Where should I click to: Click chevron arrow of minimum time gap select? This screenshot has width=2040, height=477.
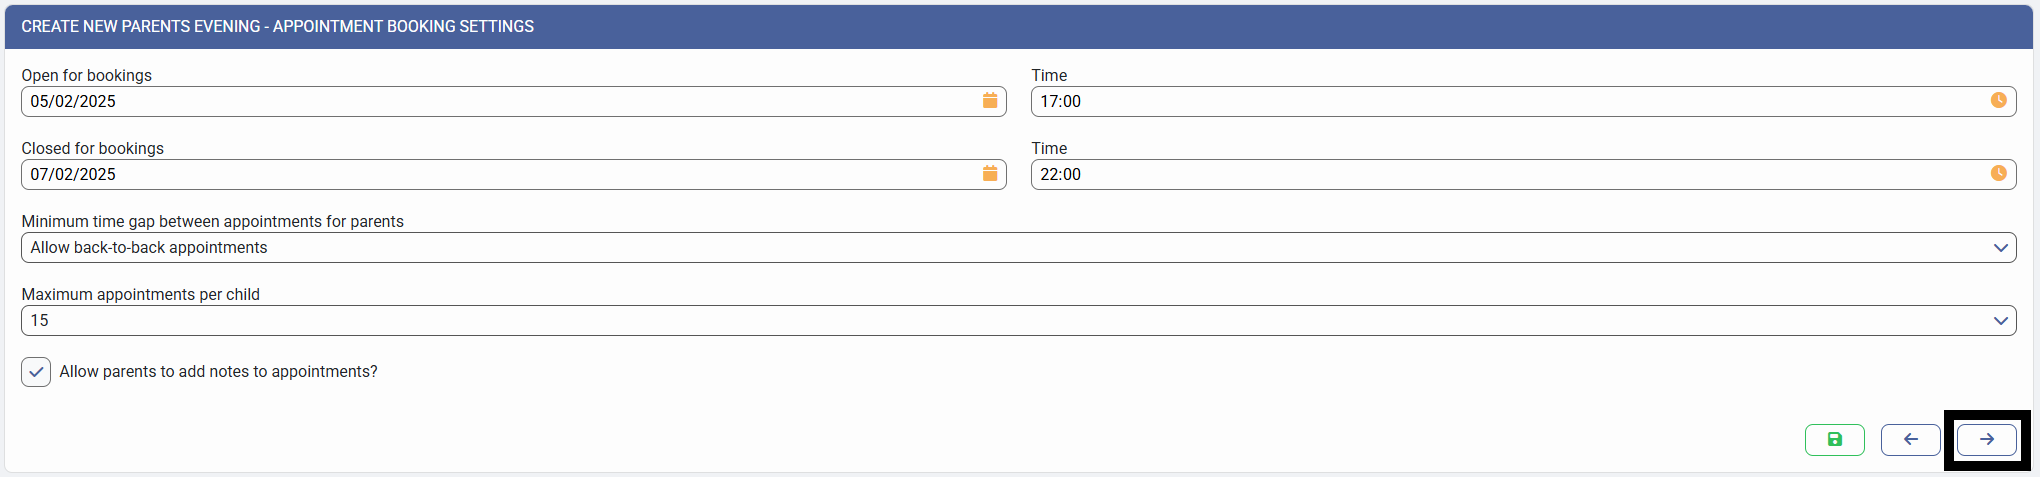(x=2000, y=248)
